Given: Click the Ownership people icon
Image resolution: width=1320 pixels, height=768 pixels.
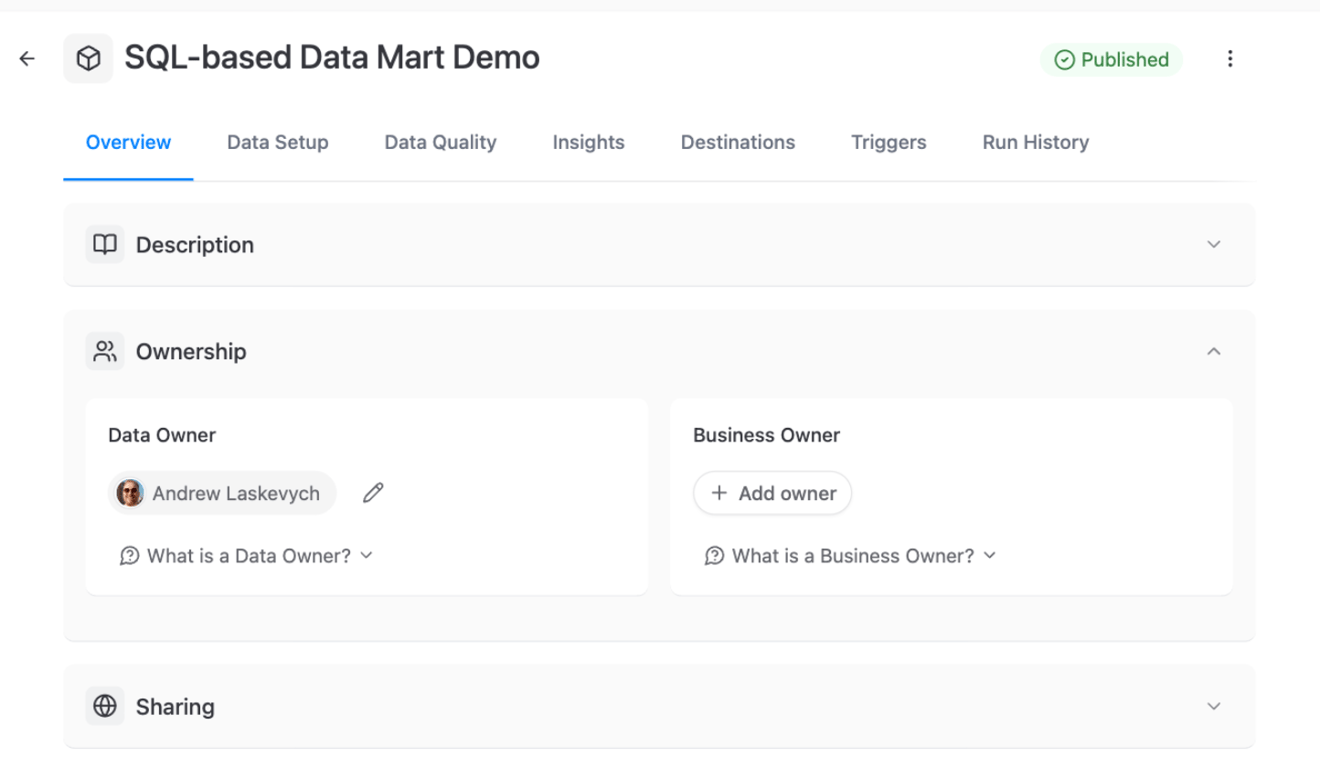Looking at the screenshot, I should (x=105, y=351).
